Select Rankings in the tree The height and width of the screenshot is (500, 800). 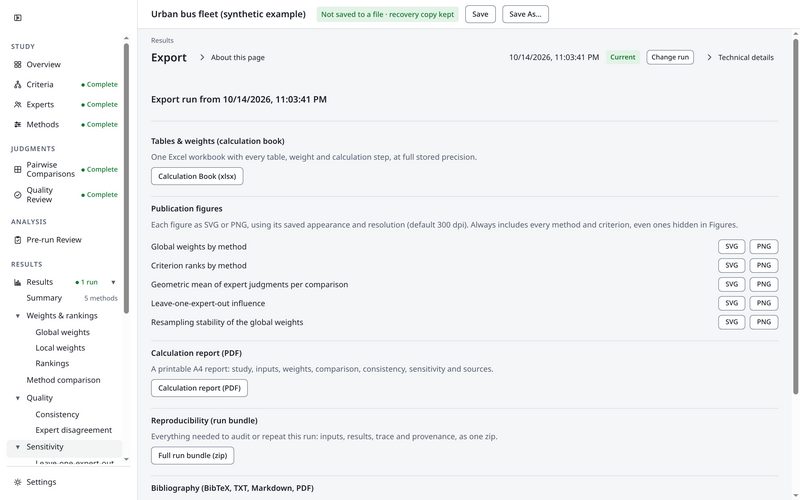tap(52, 364)
